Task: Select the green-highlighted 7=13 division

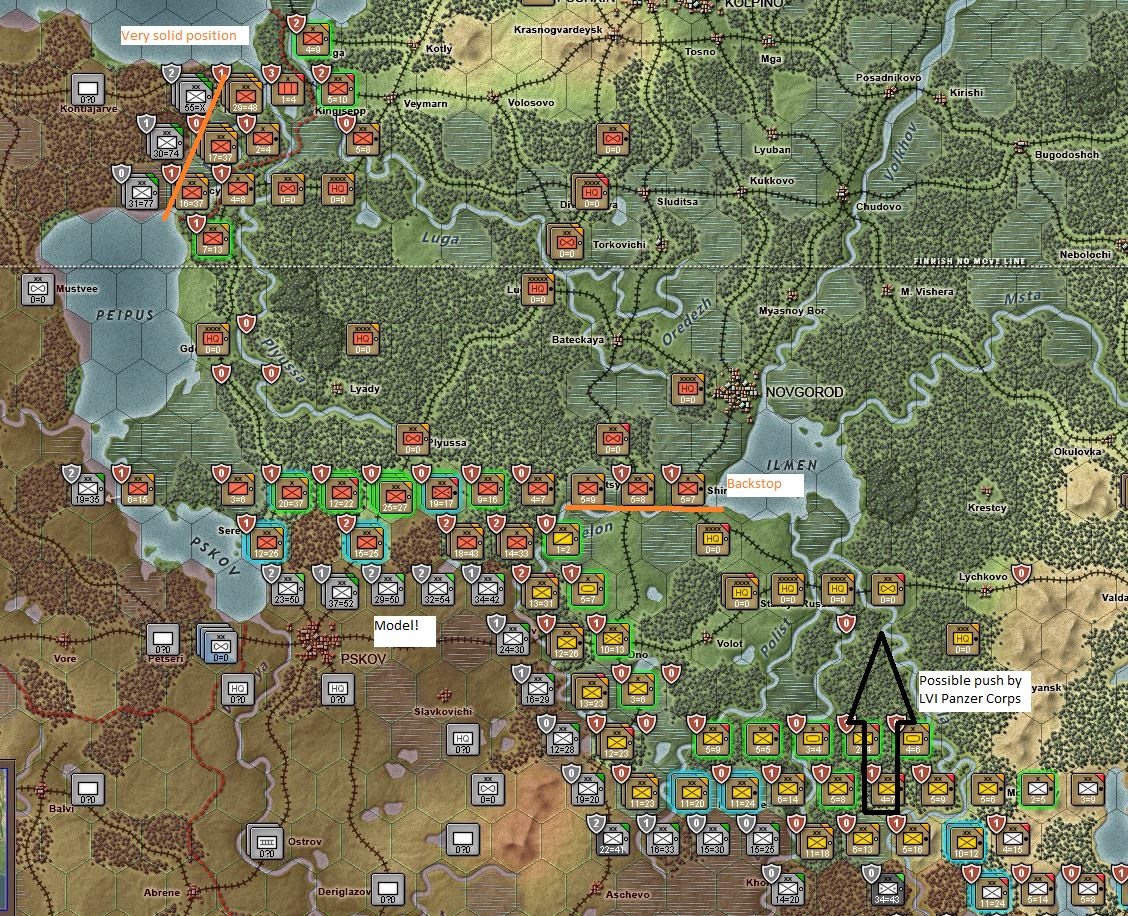Action: tap(212, 239)
